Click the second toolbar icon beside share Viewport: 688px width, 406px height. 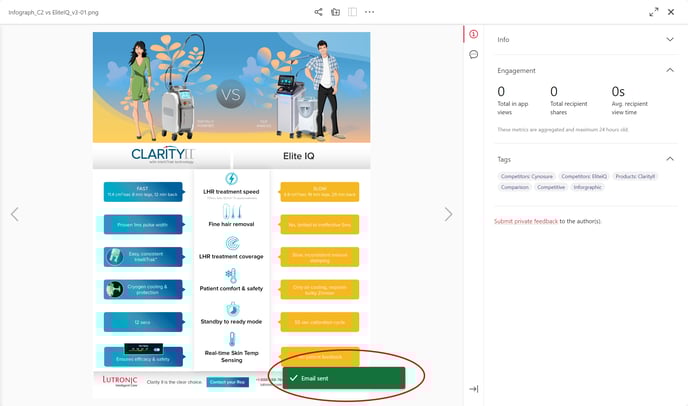(x=335, y=12)
